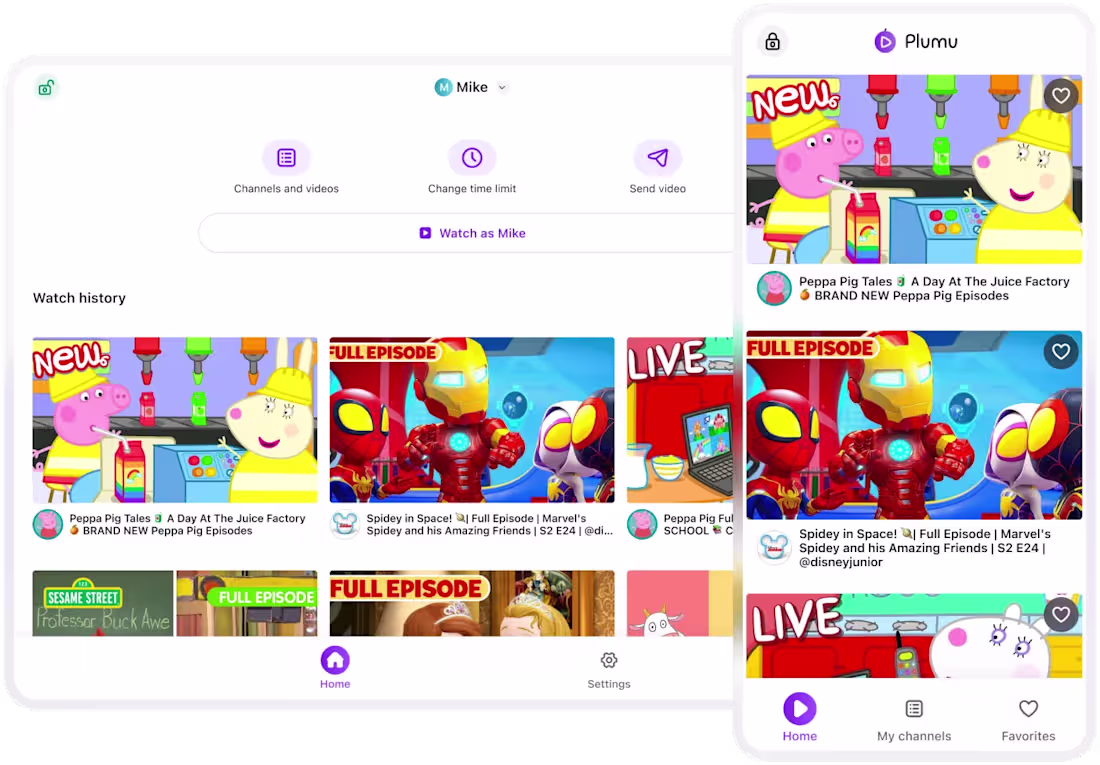
Task: Open the Favorites tab
Action: 1028,721
